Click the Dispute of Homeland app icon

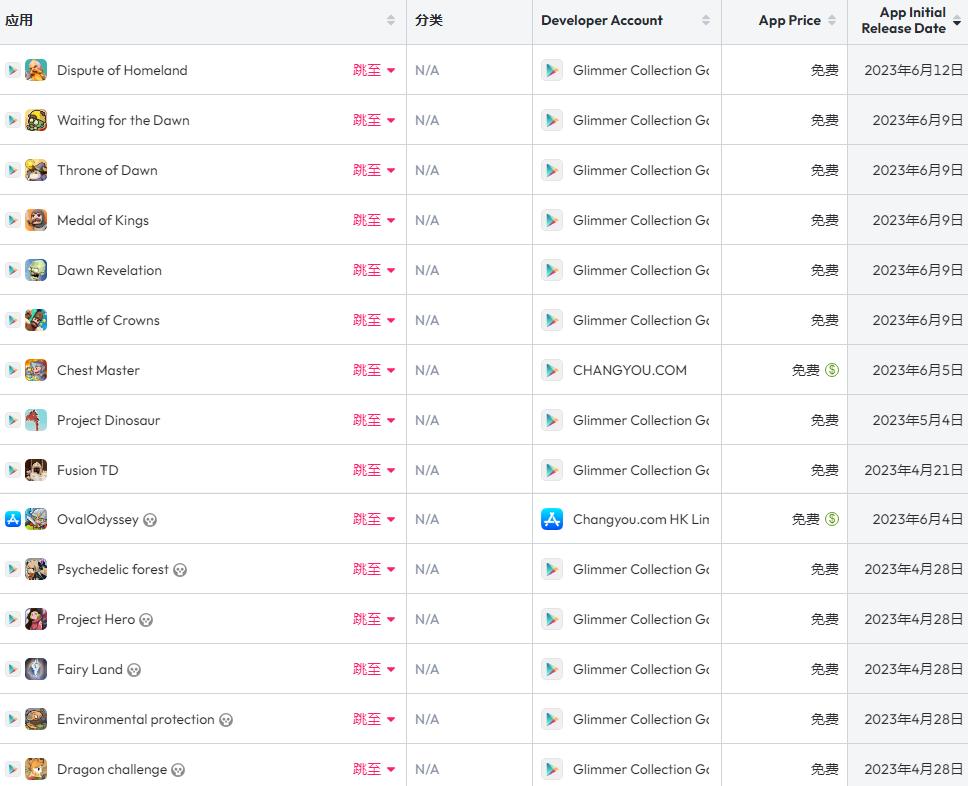point(36,70)
